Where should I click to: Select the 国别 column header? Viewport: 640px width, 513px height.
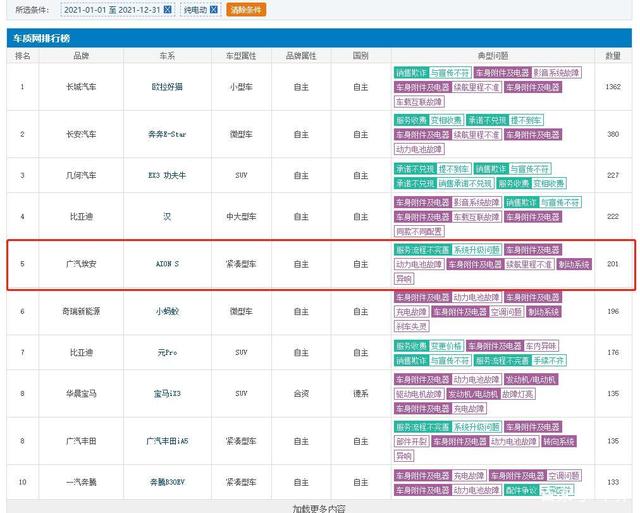point(361,56)
